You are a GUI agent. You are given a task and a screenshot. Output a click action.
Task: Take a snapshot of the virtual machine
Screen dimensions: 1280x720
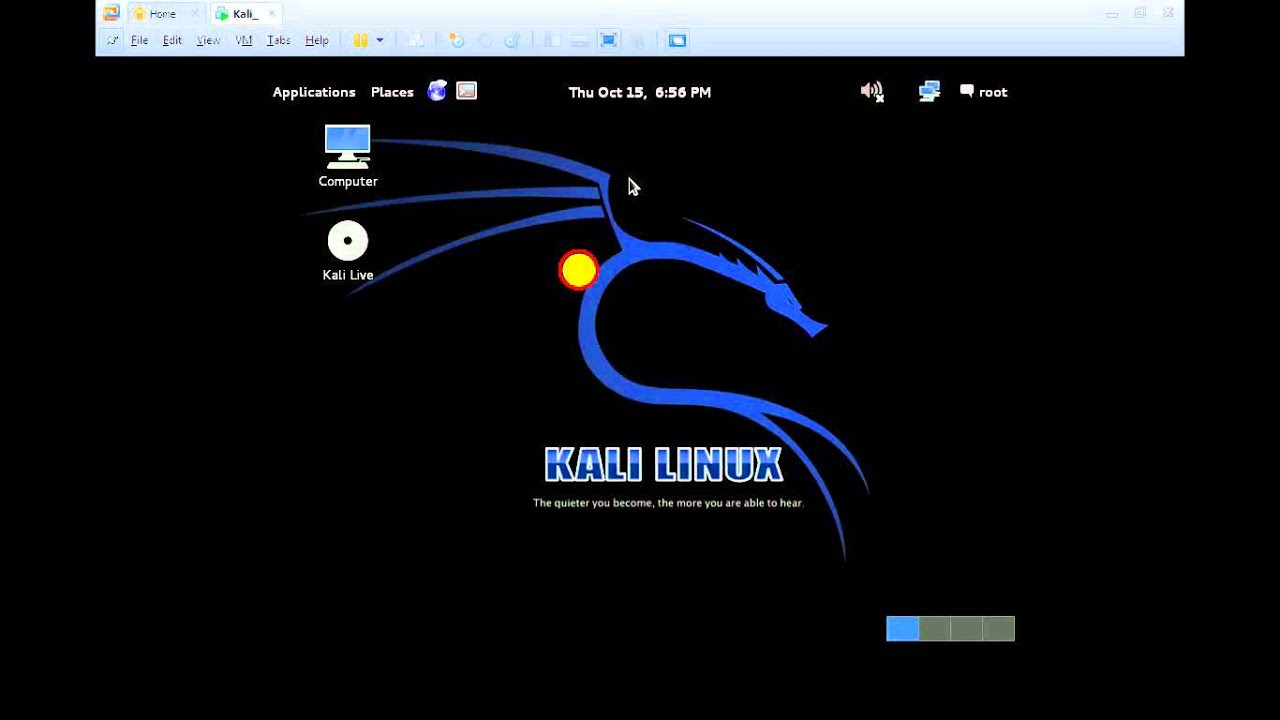[x=456, y=40]
